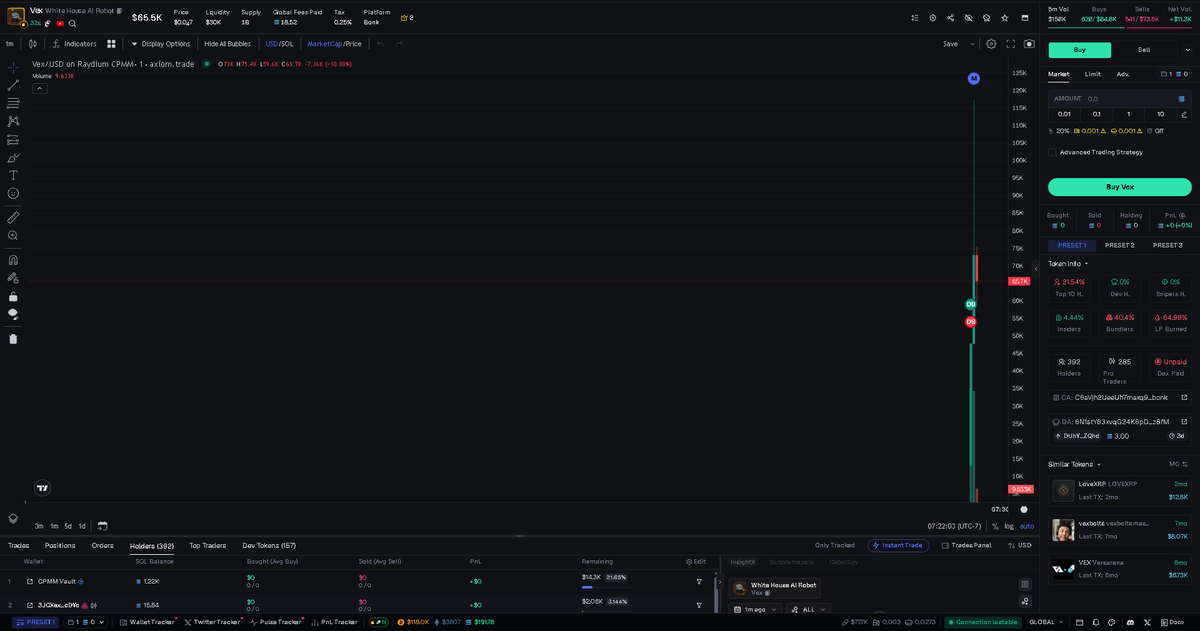Hide All Bubbles on chart
Image resolution: width=1200 pixels, height=631 pixels.
point(227,44)
